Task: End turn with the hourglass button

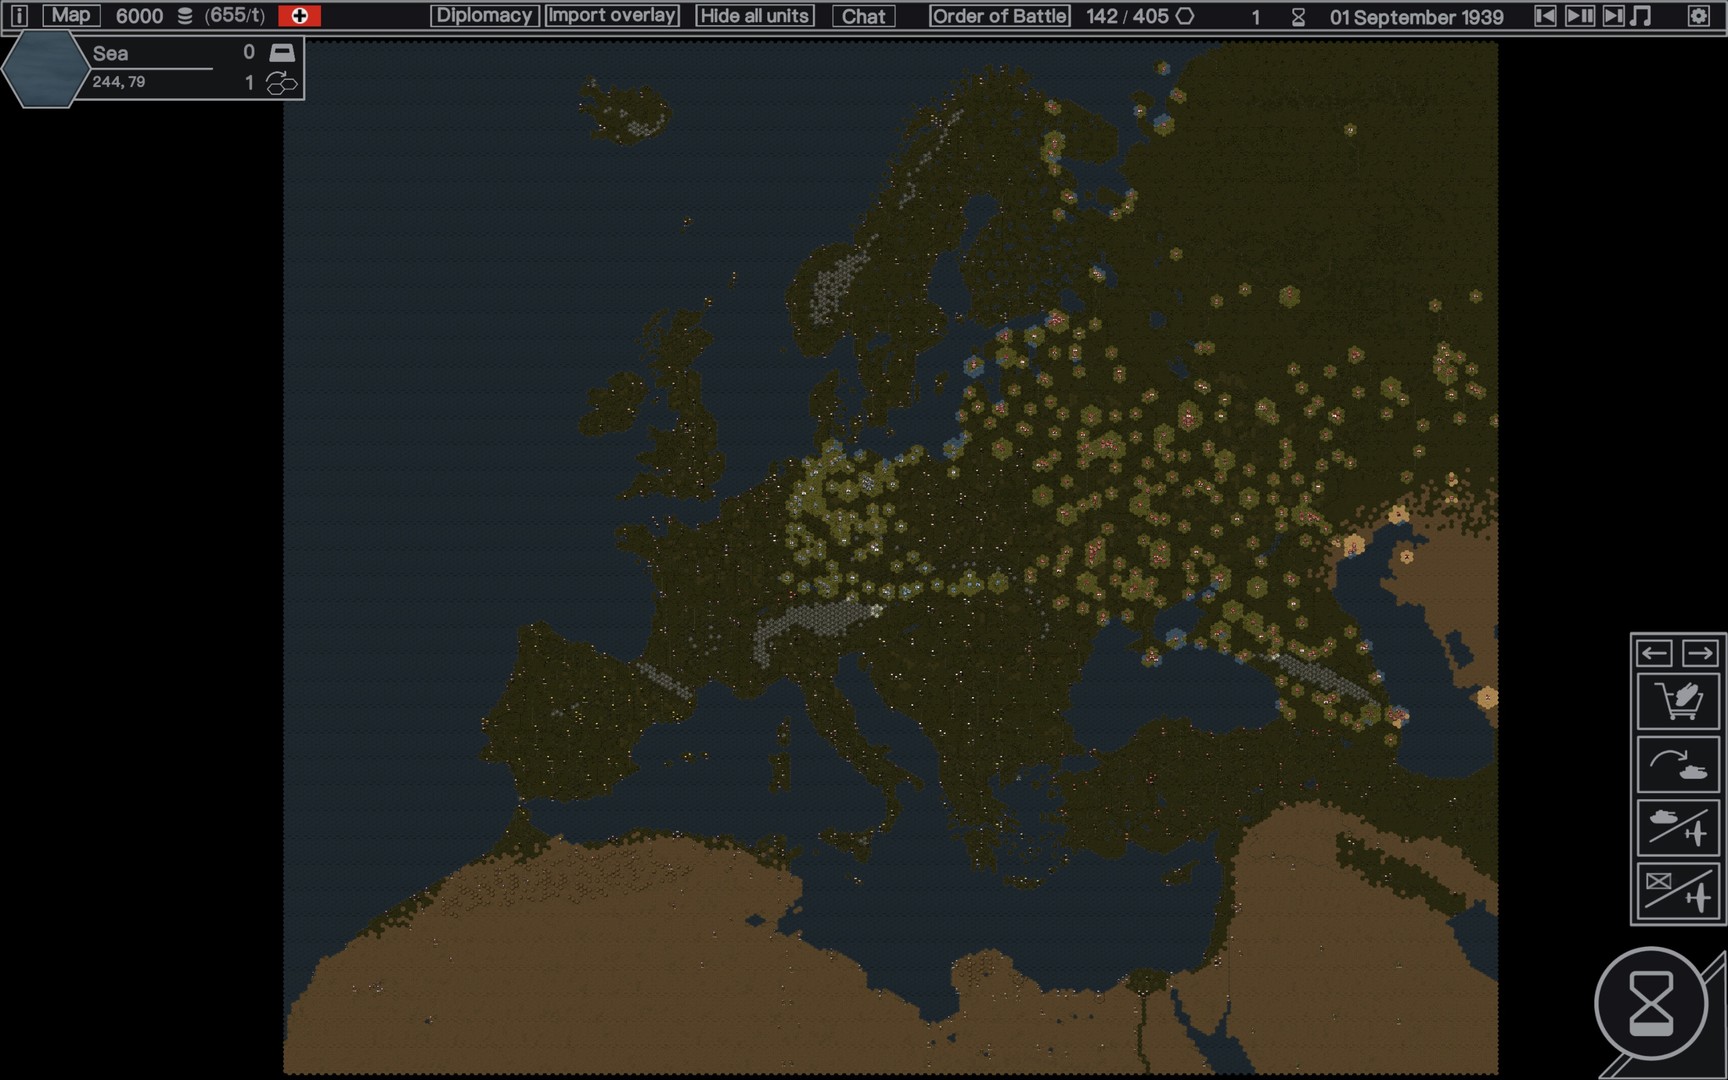Action: (1651, 1003)
